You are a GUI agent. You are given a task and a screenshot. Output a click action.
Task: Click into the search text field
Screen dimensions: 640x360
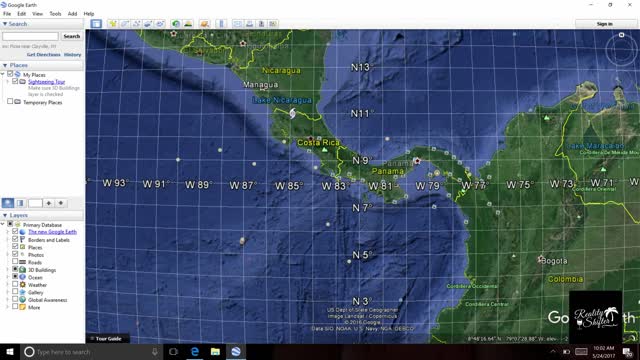30,36
